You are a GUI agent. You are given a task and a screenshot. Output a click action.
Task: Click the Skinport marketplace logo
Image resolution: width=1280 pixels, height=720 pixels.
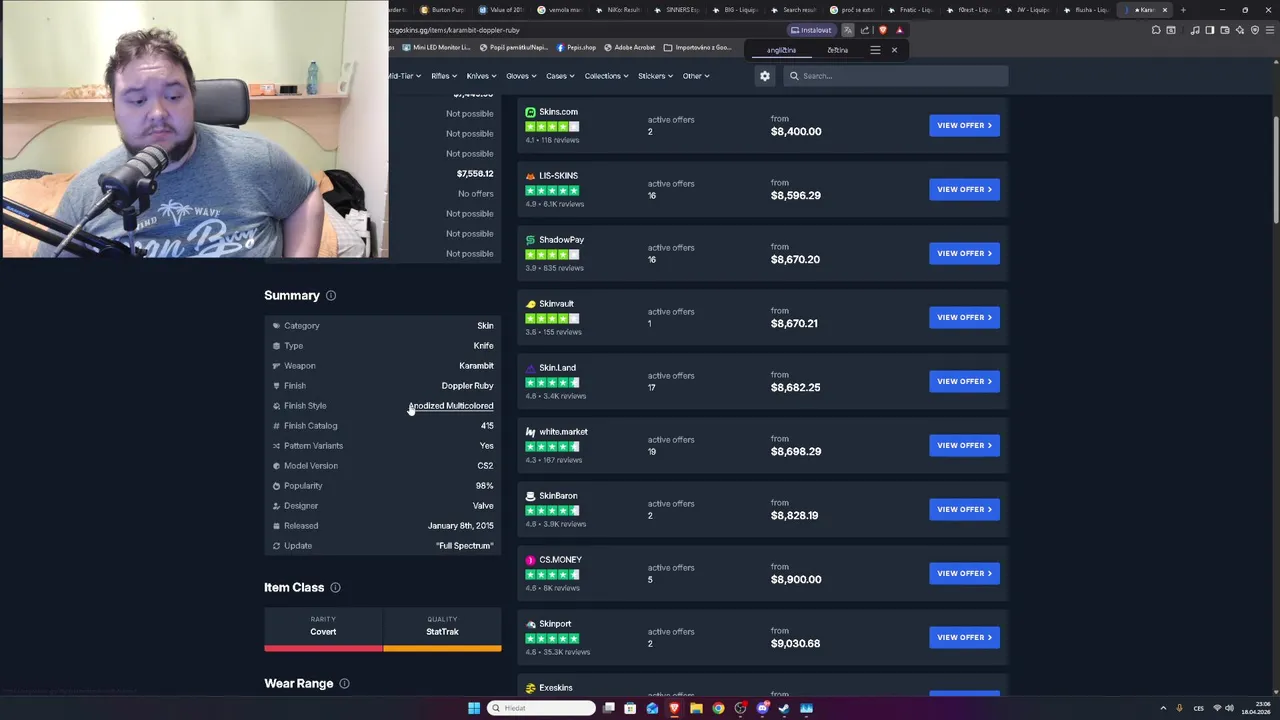pos(530,624)
